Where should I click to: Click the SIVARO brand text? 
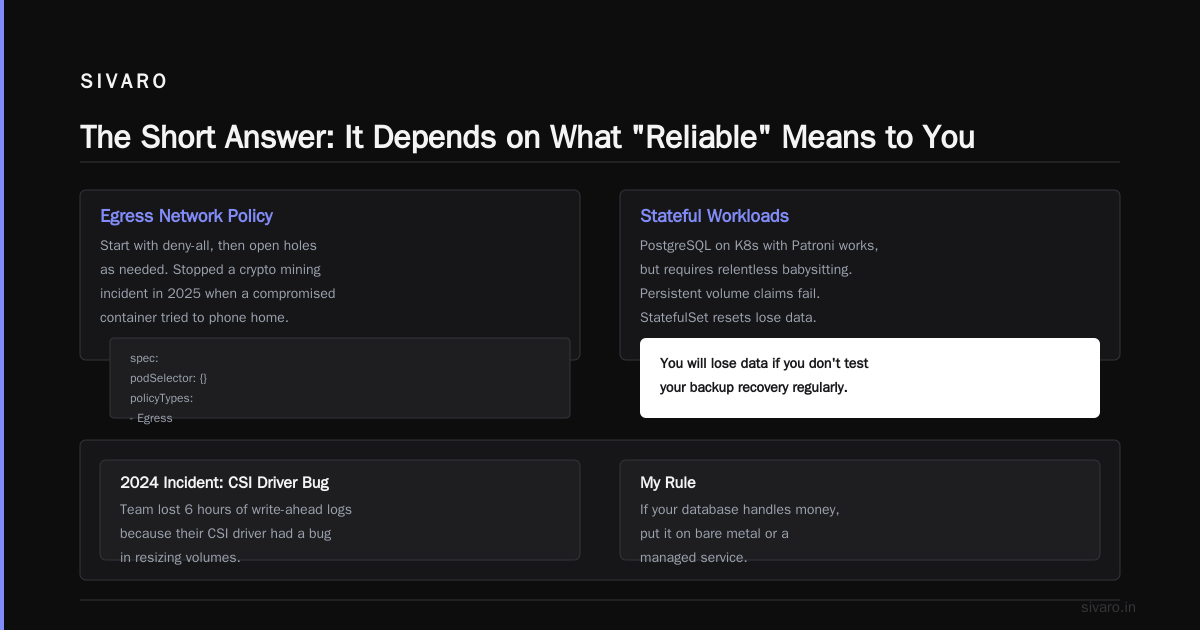tap(124, 82)
